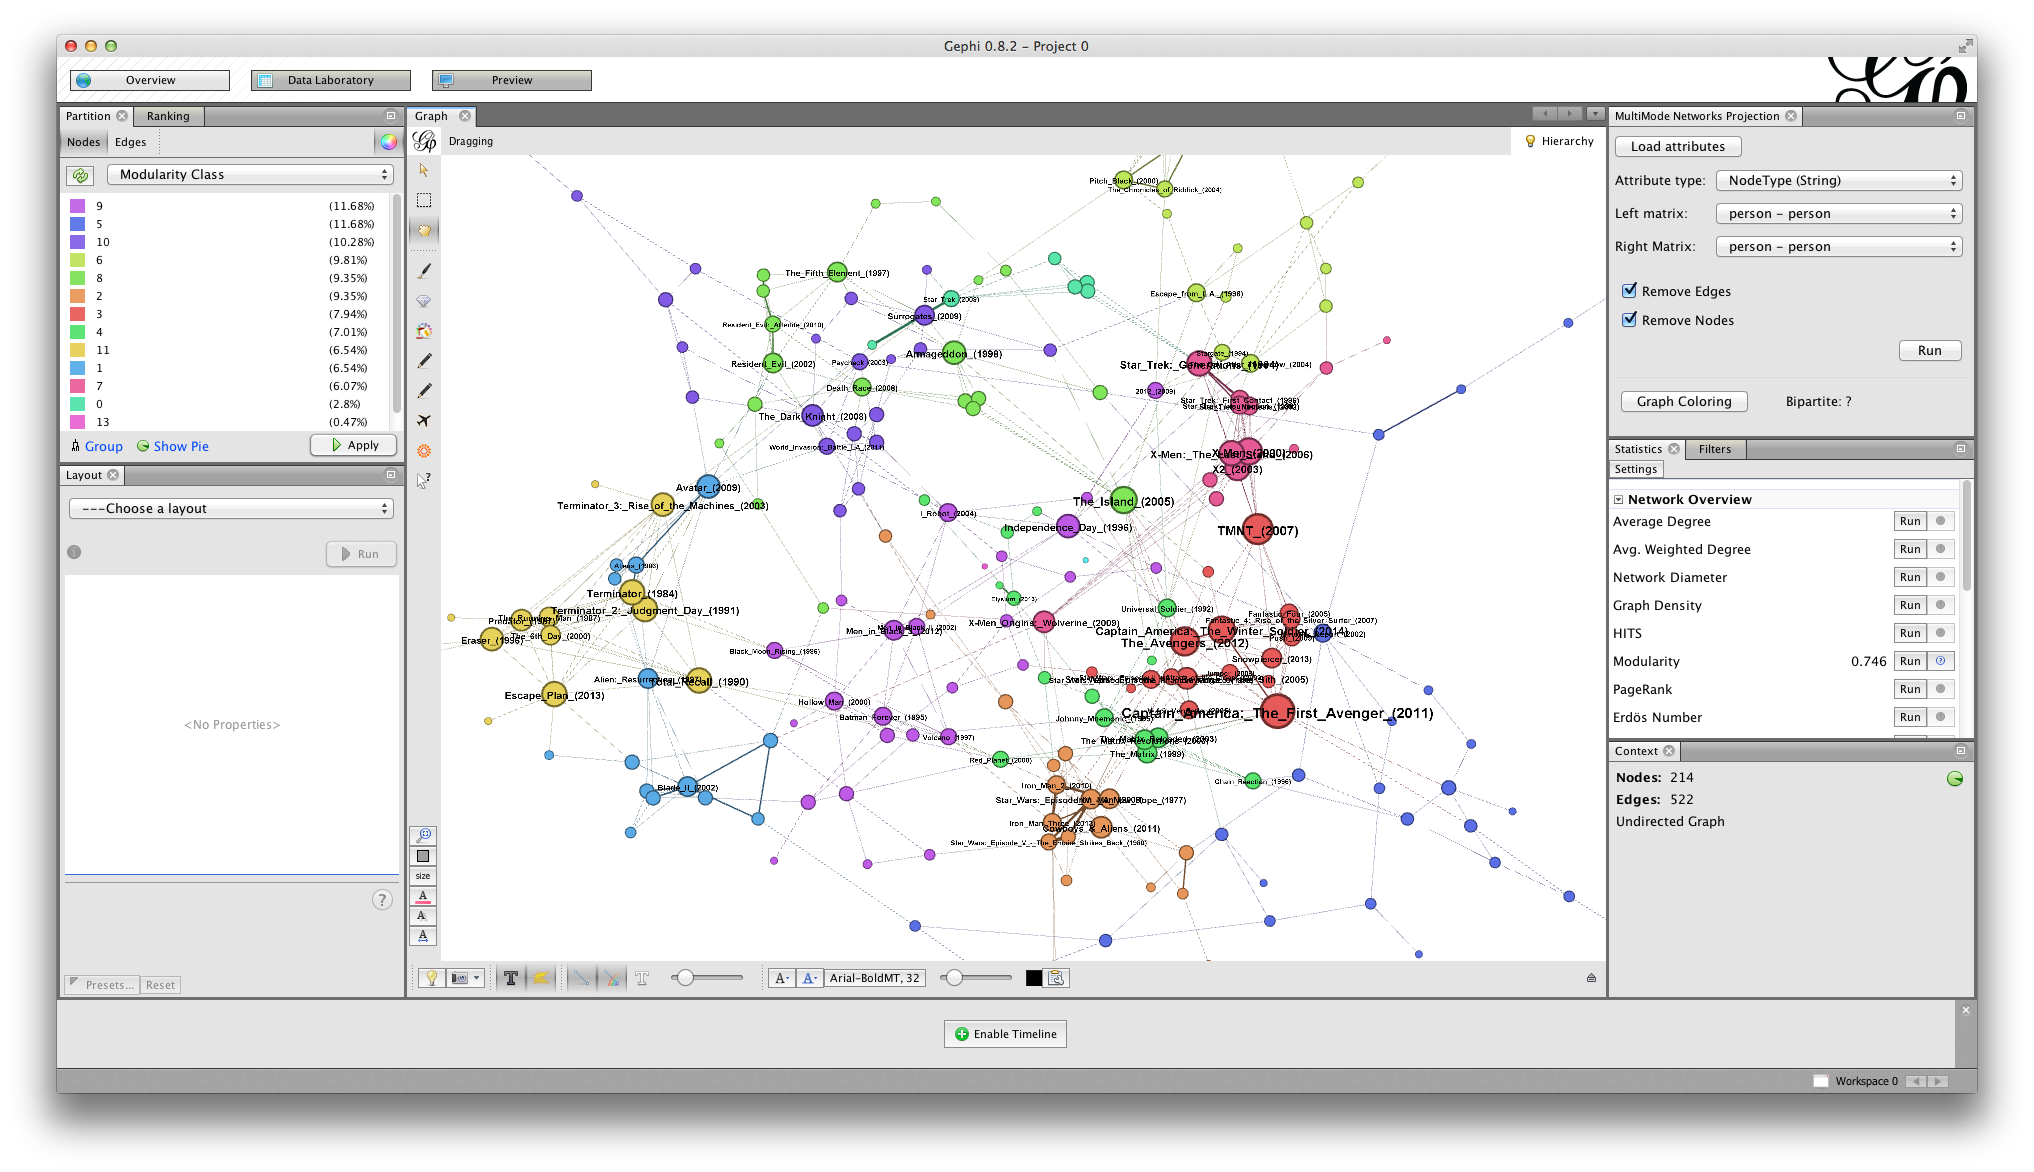Click the Graph Coloring button
This screenshot has height=1172, width=2034.
(1684, 402)
